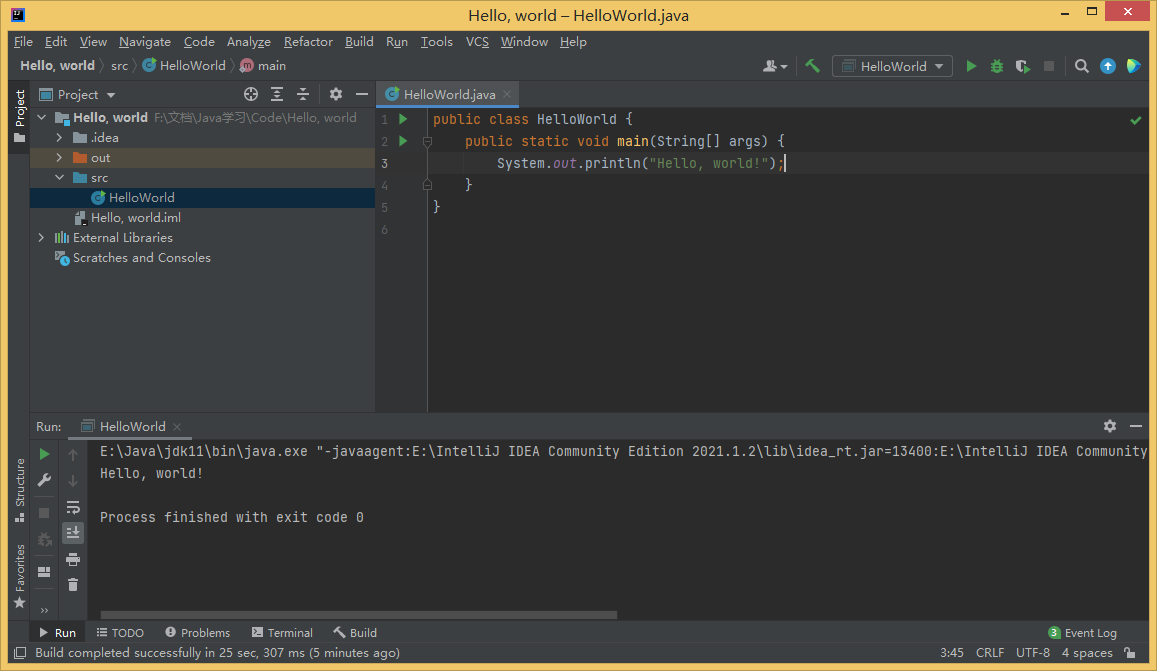Expand the out folder
Screen dimensions: 1157x671
[x=59, y=157]
